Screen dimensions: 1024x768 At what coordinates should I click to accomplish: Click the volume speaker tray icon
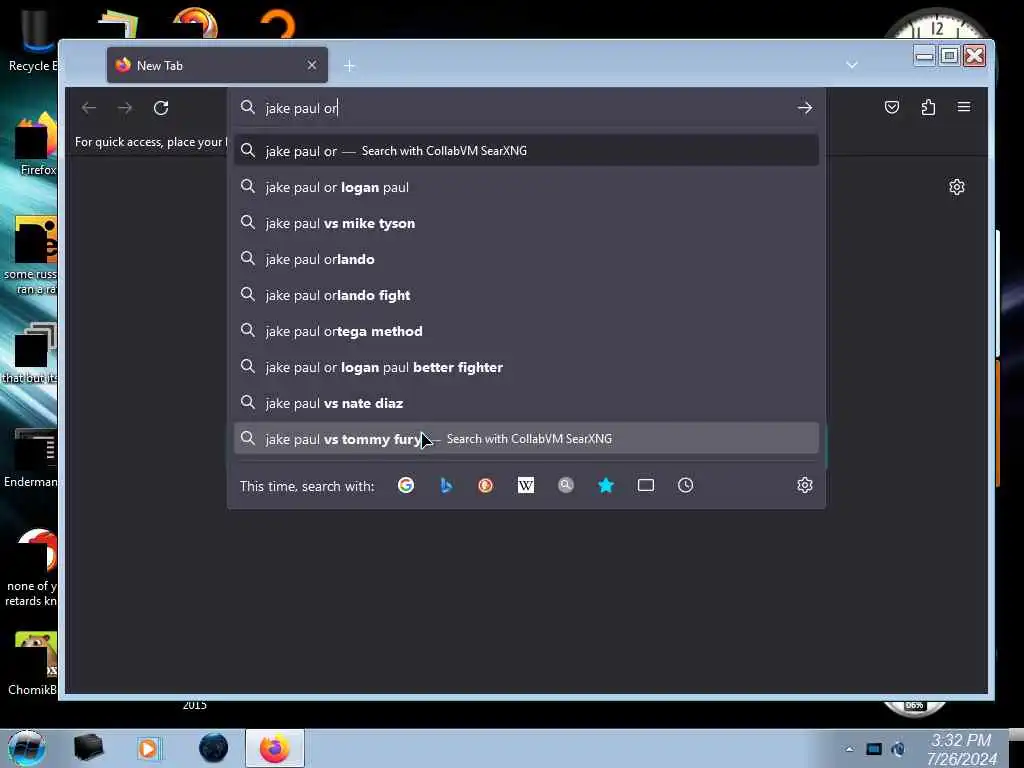tap(899, 750)
